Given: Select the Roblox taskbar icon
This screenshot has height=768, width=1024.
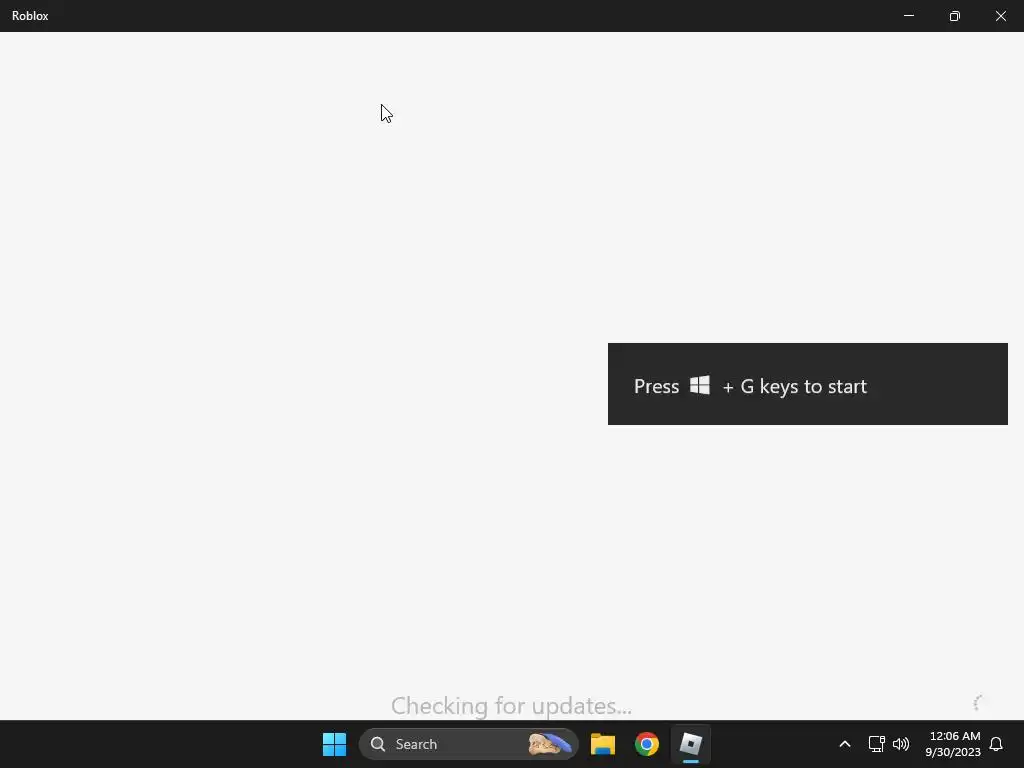Looking at the screenshot, I should coord(690,744).
